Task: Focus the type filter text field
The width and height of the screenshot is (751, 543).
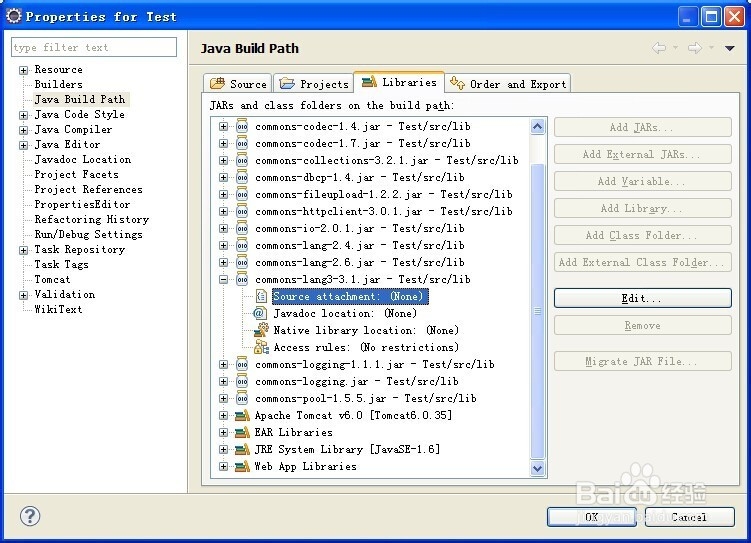Action: [94, 47]
